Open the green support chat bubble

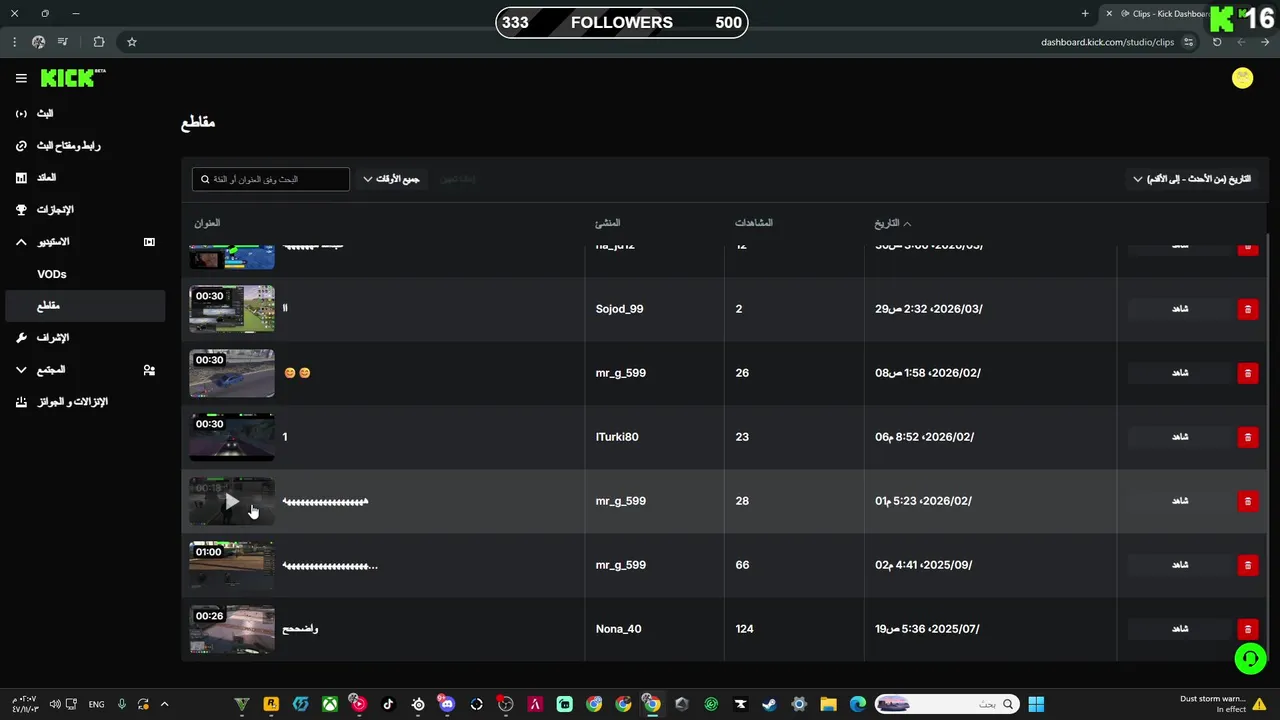(1250, 658)
